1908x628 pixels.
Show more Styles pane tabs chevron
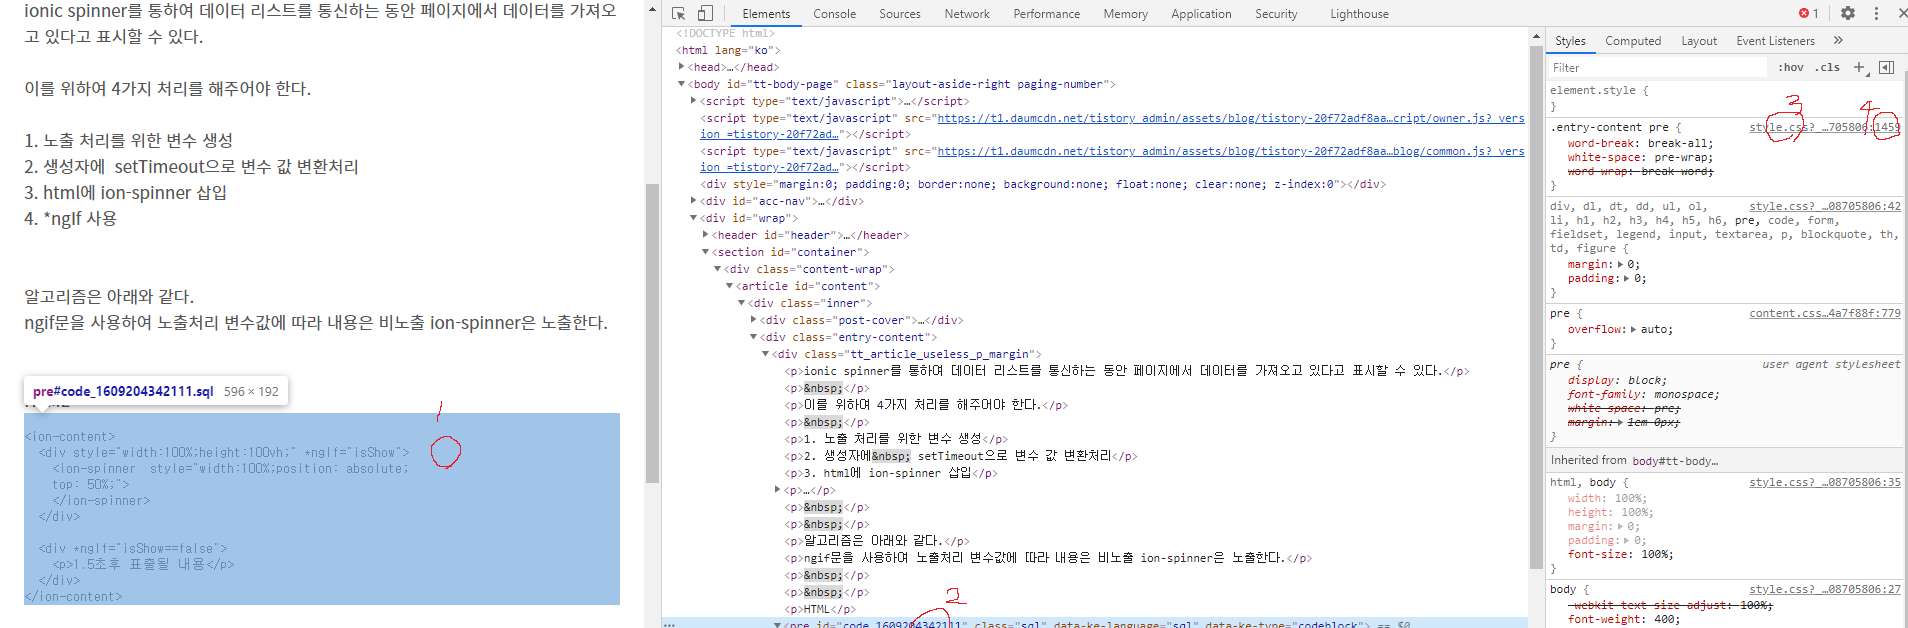tap(1838, 40)
